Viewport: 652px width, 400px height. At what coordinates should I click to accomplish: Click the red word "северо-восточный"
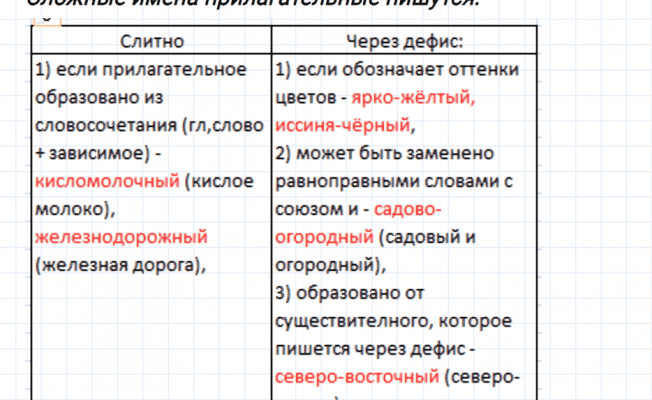point(355,377)
